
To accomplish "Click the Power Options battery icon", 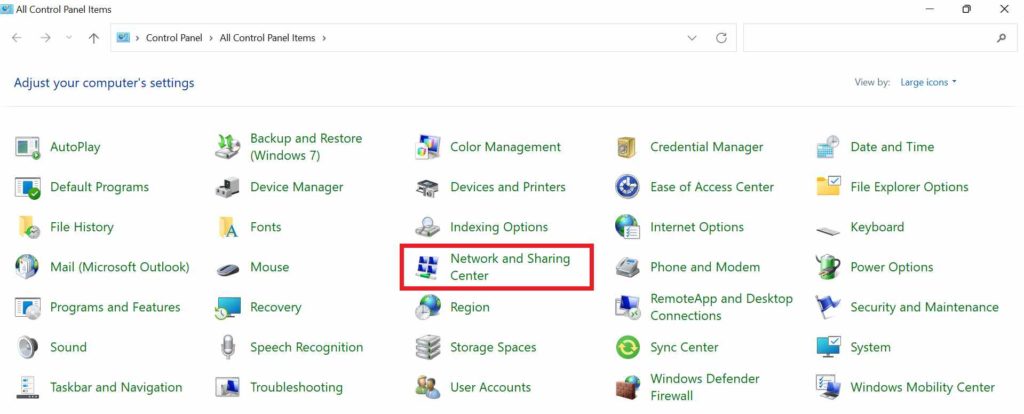I will click(828, 266).
